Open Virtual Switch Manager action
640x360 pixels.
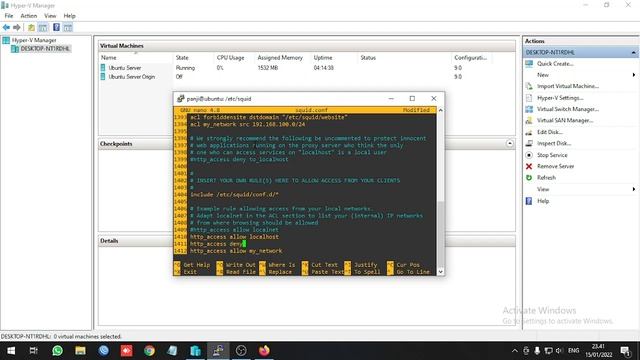coord(568,109)
